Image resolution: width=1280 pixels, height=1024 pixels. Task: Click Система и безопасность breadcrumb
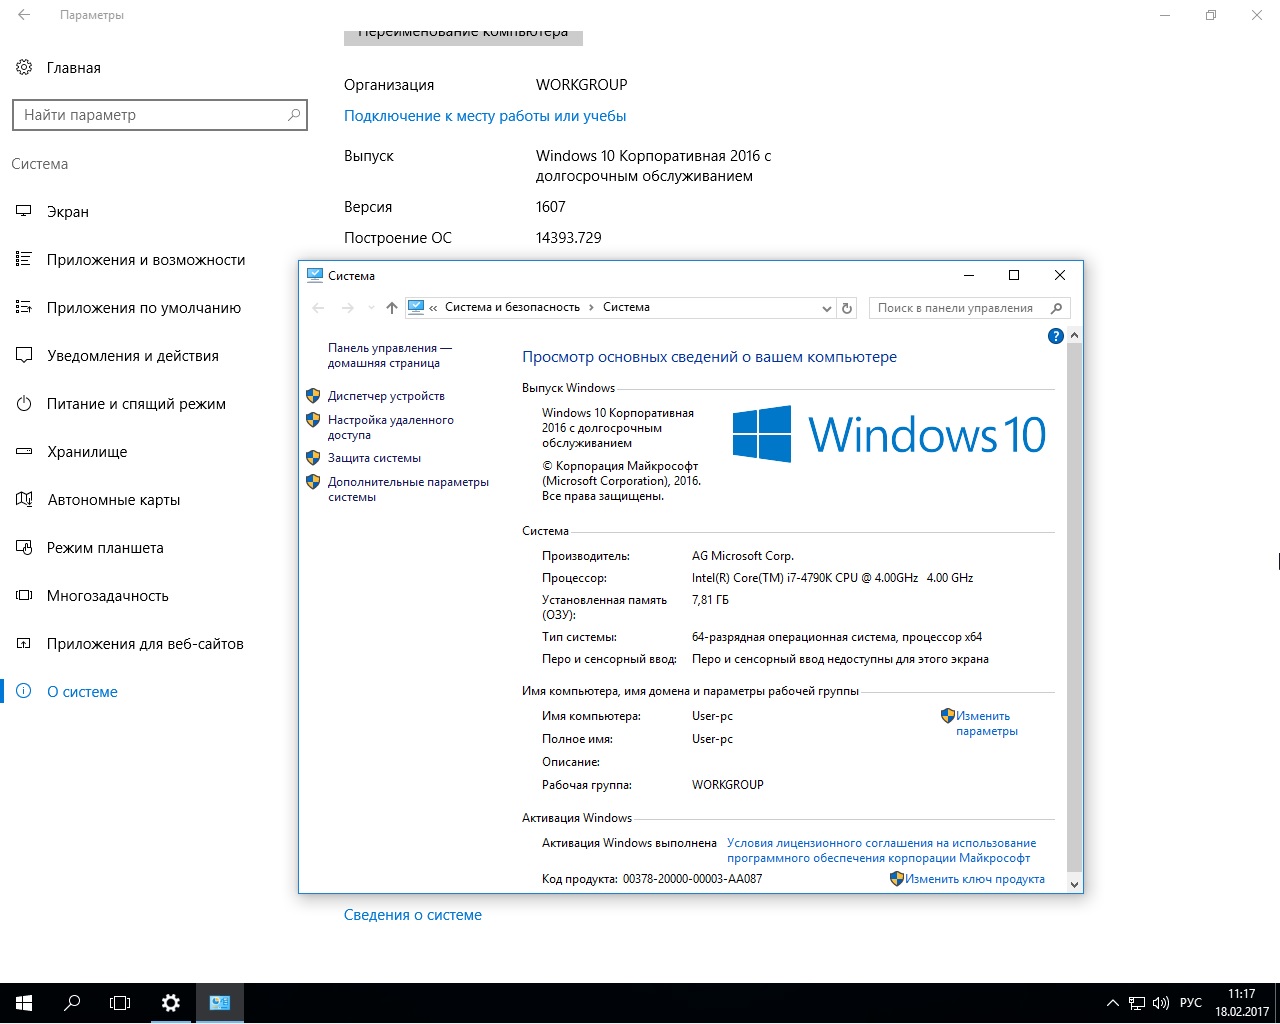point(512,307)
